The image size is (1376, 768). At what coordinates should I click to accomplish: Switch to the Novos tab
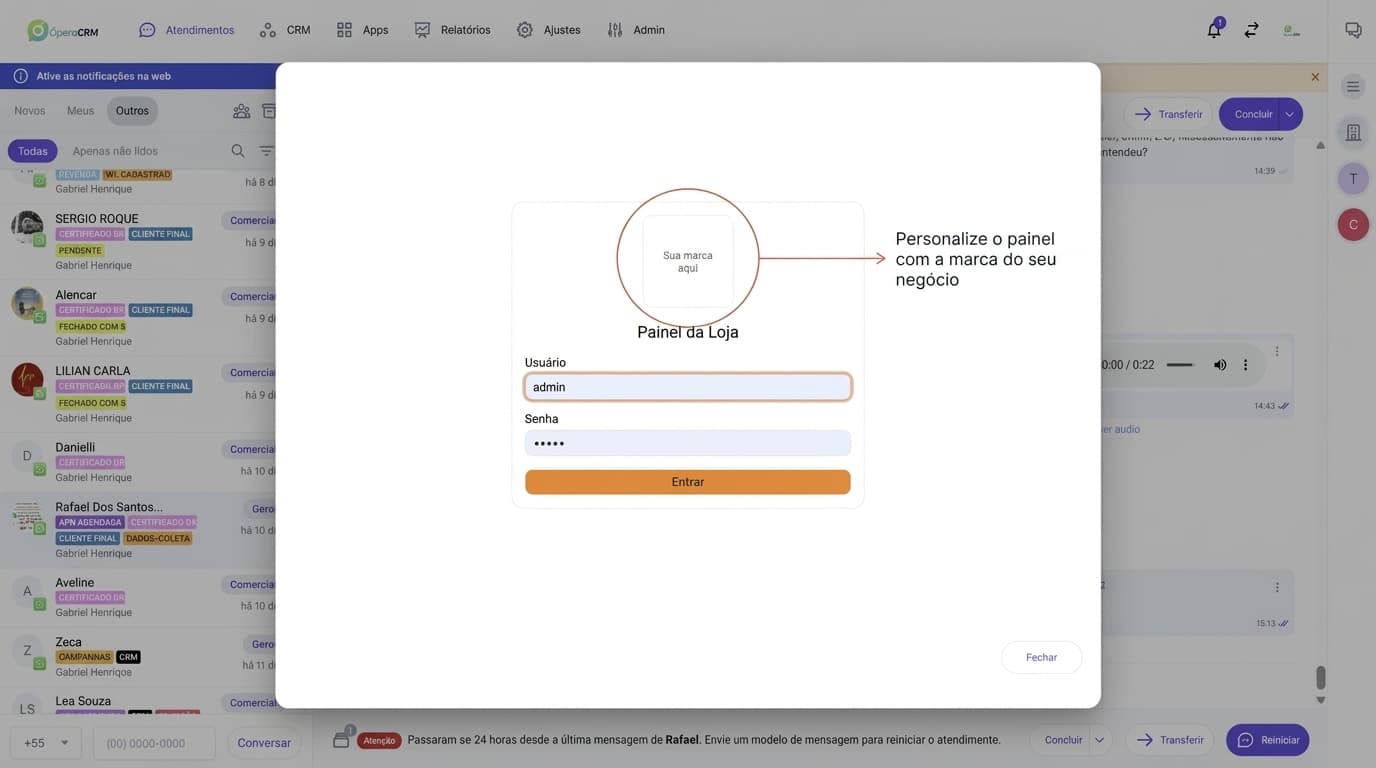(30, 111)
